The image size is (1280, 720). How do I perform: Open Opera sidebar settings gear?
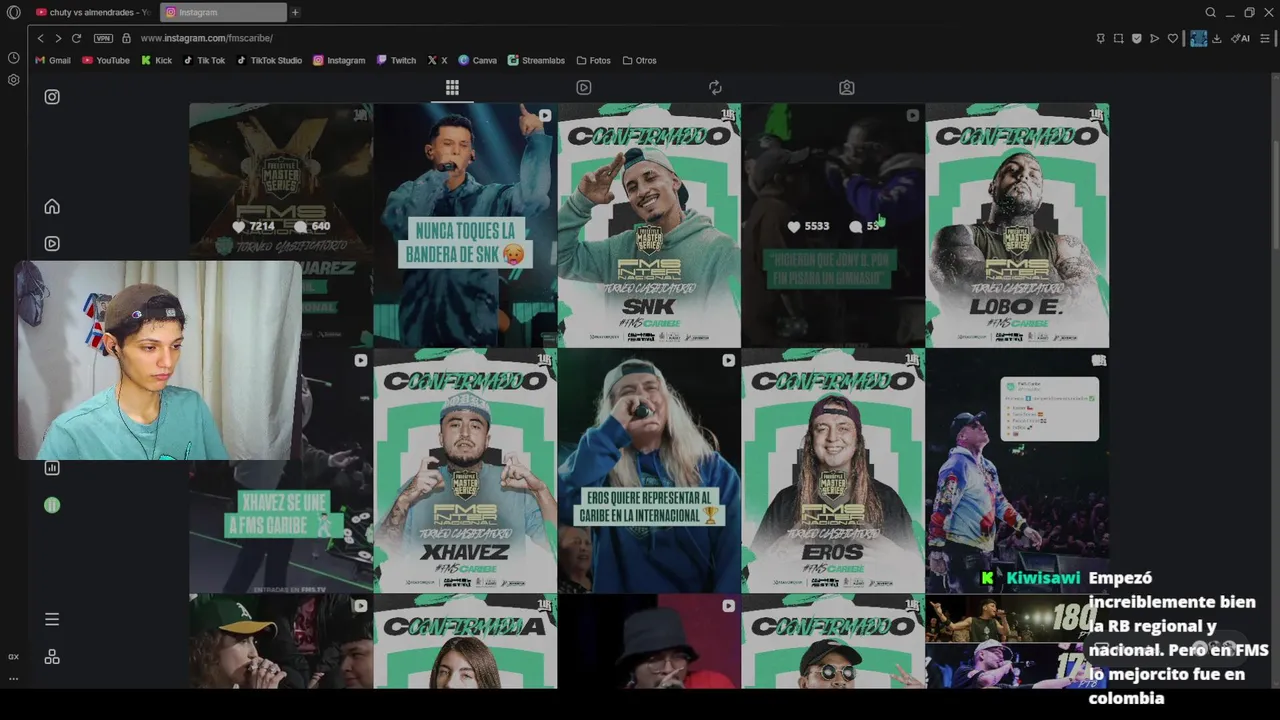coord(13,80)
